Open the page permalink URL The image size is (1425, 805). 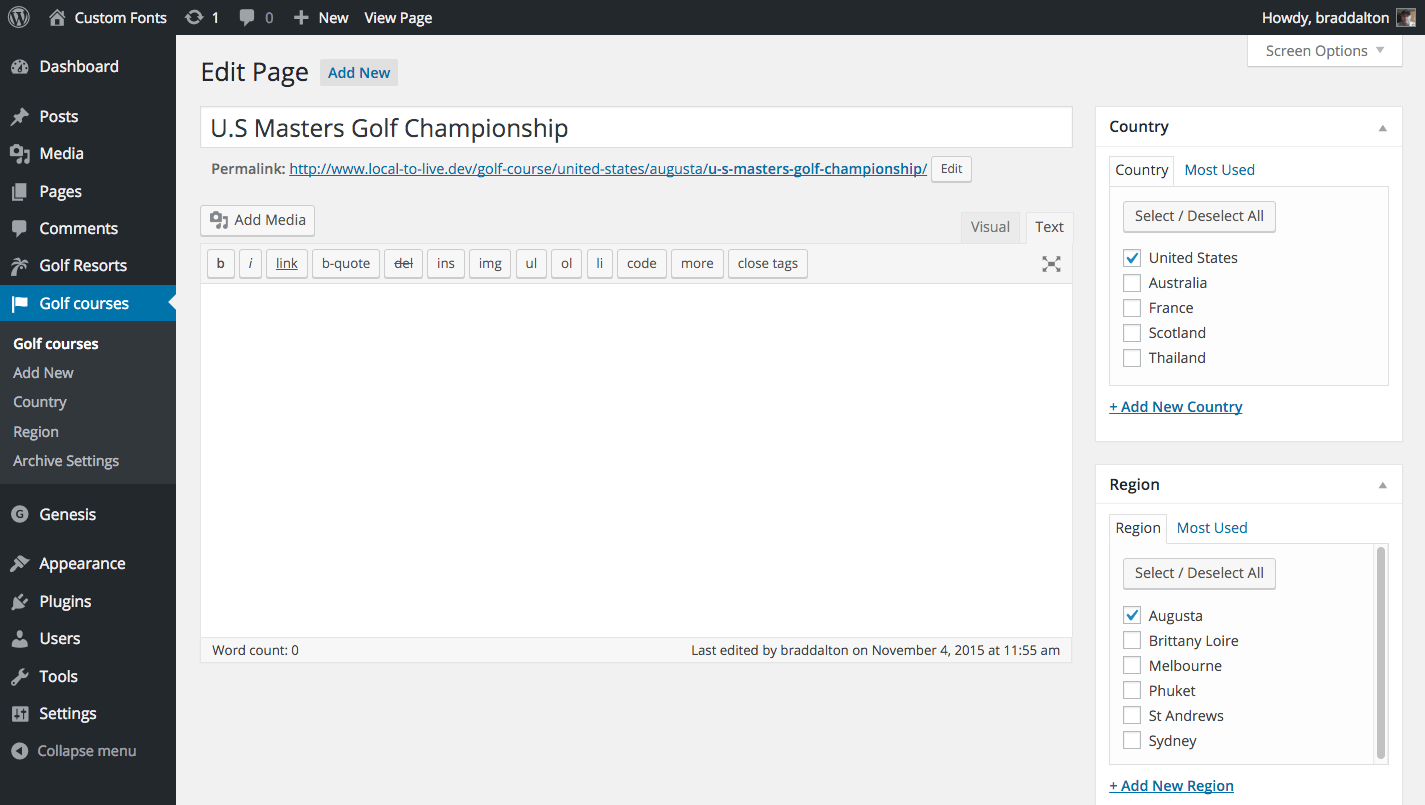coord(608,169)
